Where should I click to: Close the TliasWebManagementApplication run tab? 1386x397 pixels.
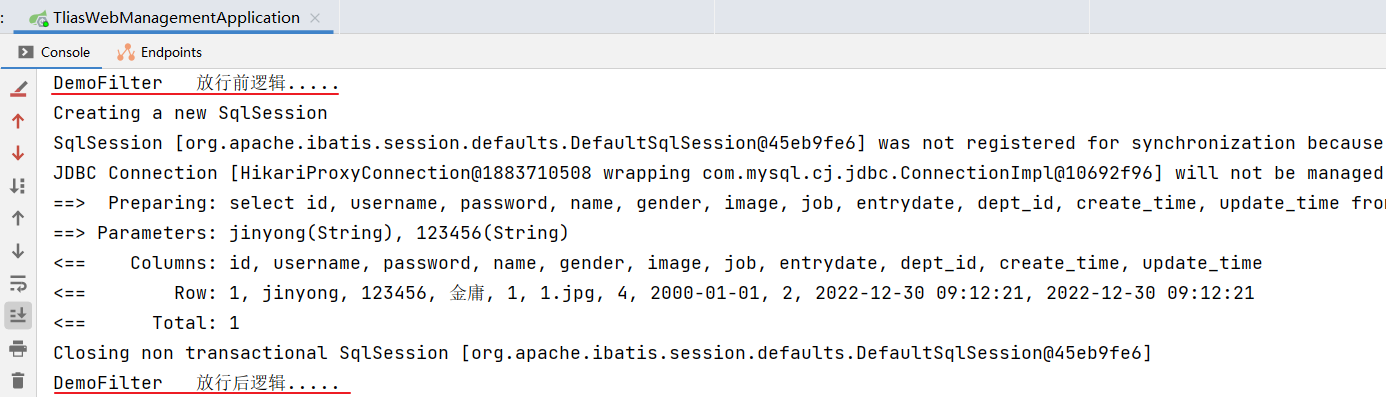pyautogui.click(x=315, y=18)
